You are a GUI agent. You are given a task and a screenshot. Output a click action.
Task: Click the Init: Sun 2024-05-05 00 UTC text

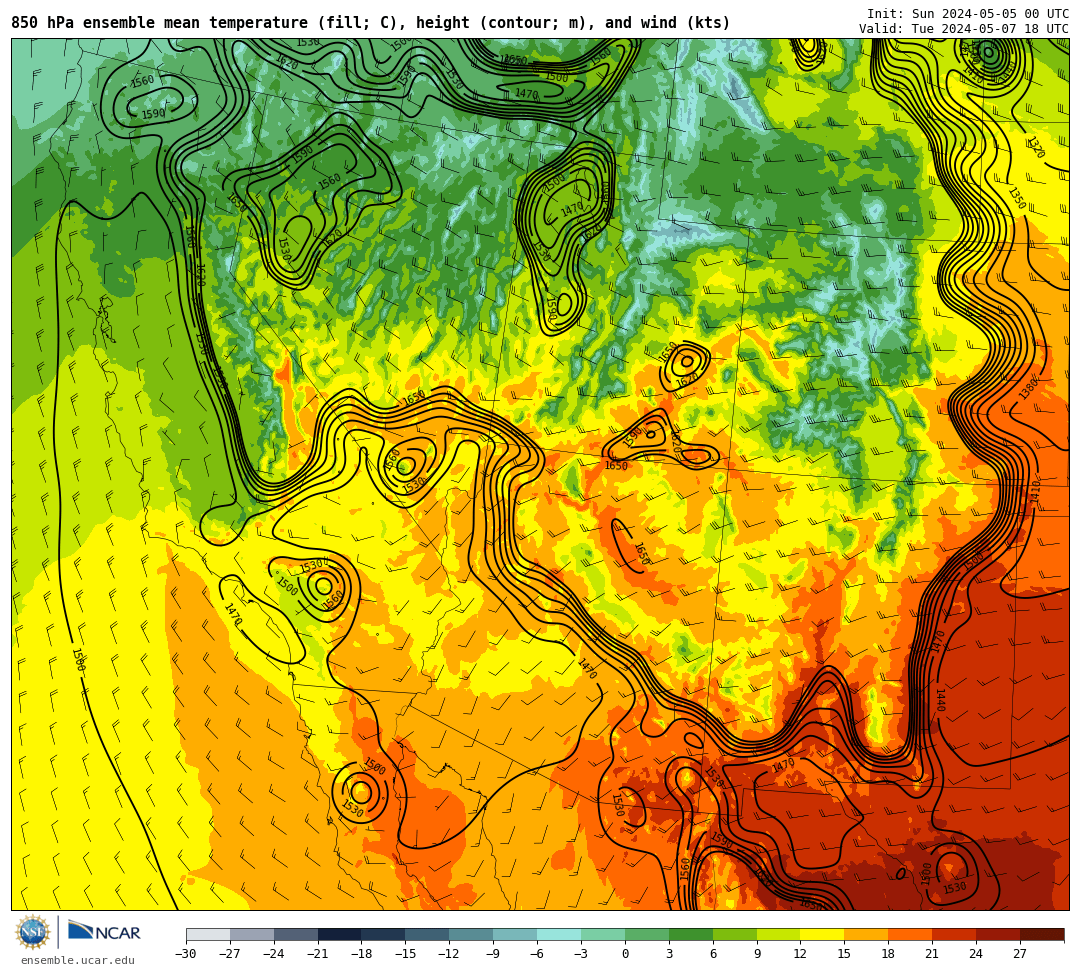[968, 14]
